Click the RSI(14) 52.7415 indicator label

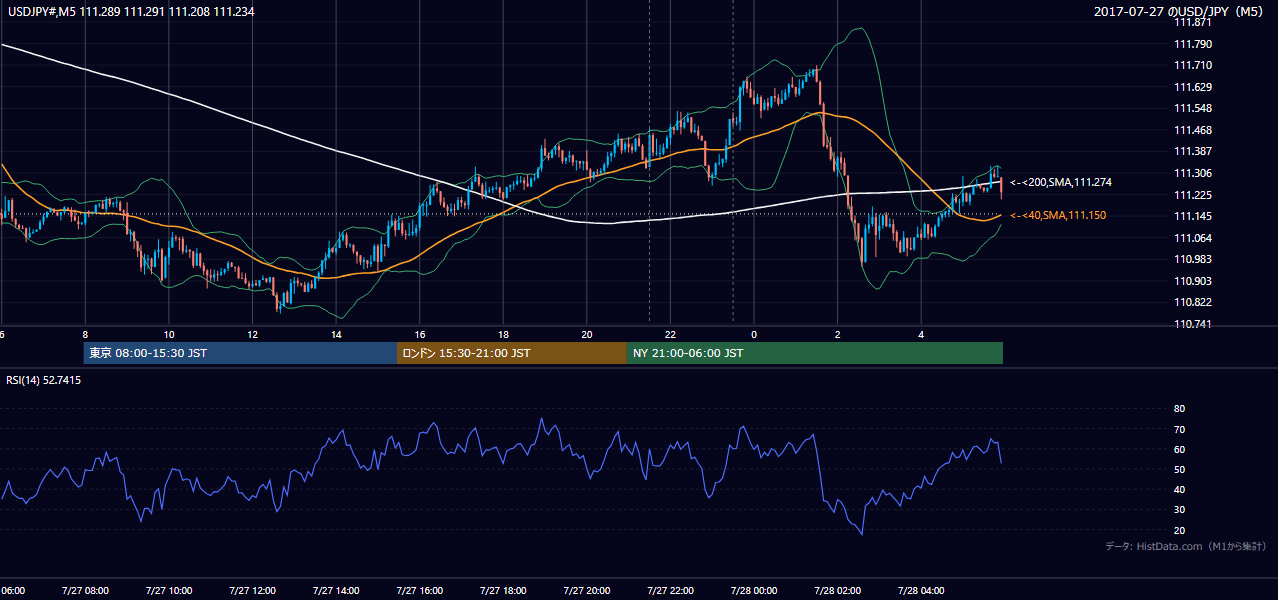point(44,380)
